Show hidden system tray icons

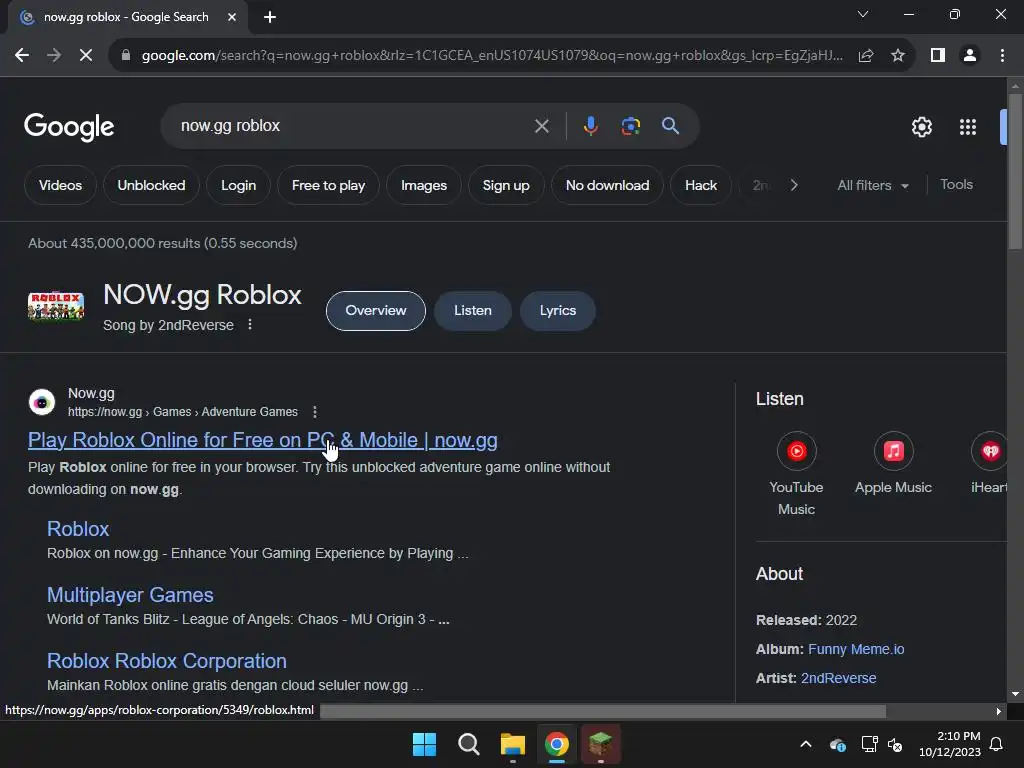(806, 744)
